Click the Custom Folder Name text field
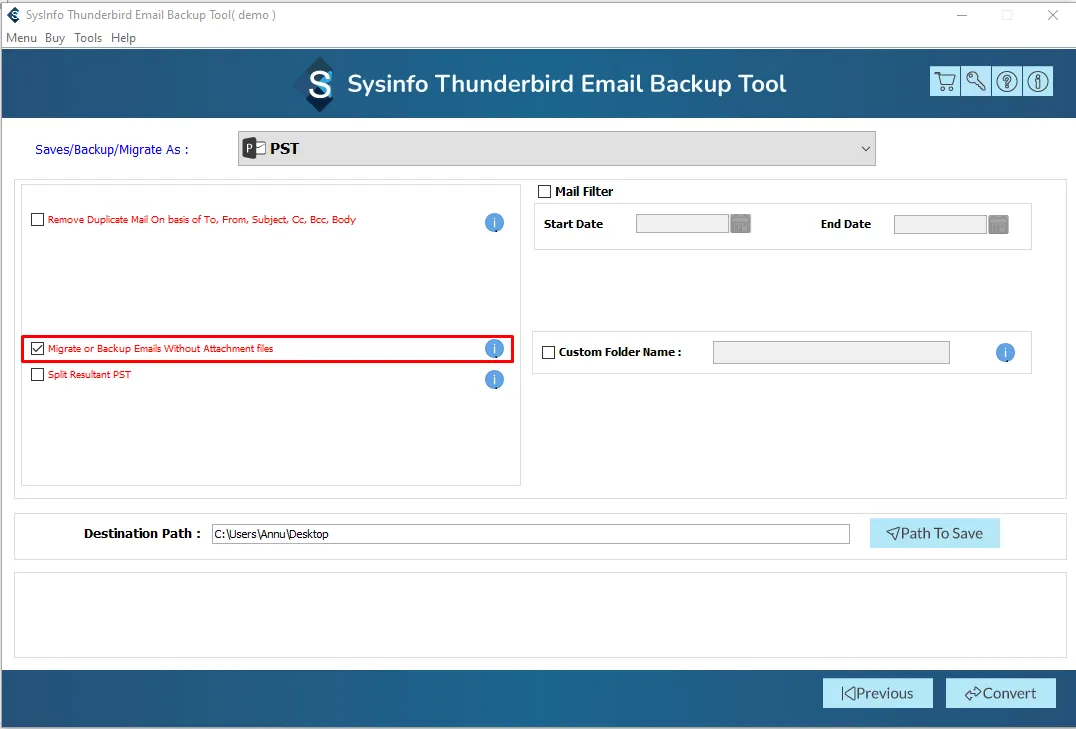The image size is (1076, 729). (831, 353)
